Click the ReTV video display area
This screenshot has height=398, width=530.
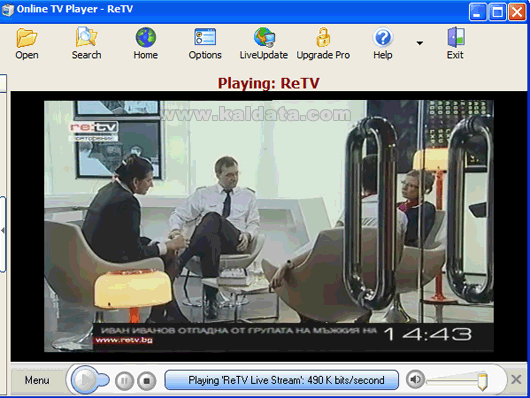click(269, 226)
